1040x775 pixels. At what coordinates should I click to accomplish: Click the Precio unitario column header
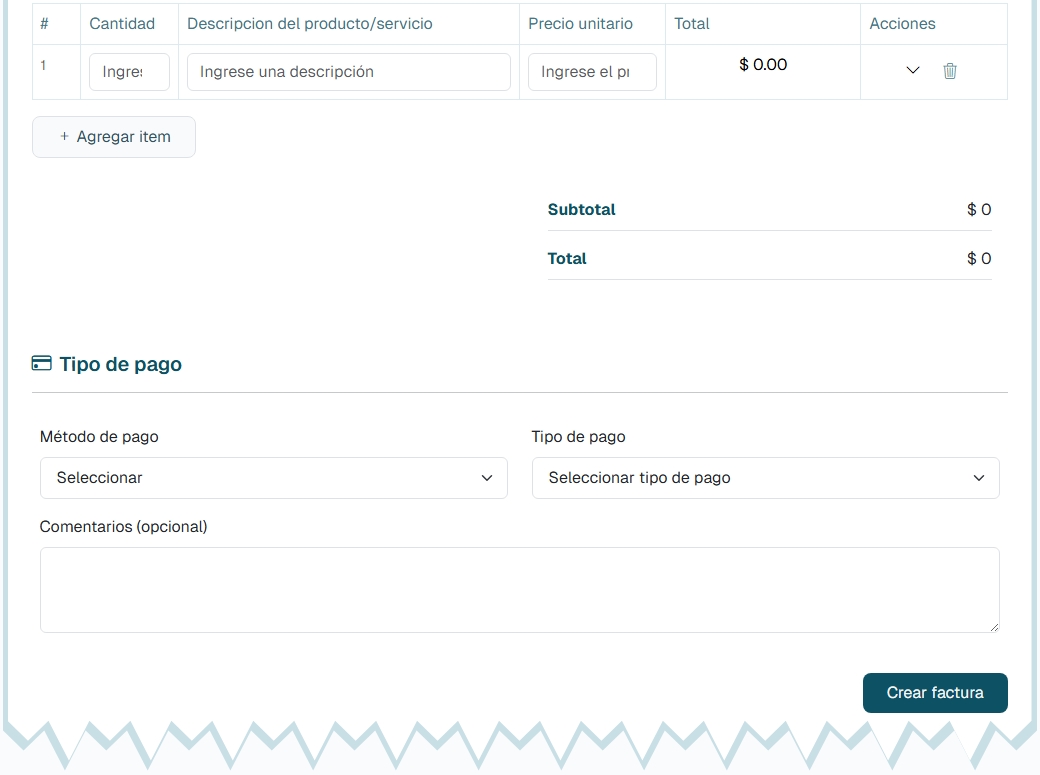point(580,24)
